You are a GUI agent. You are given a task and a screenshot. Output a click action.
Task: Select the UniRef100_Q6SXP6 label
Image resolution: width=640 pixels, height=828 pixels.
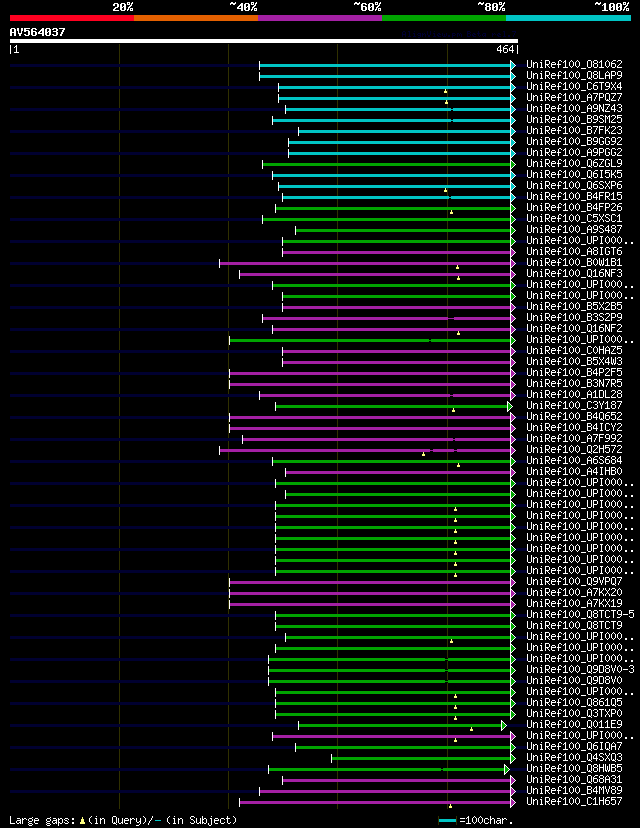pos(574,185)
